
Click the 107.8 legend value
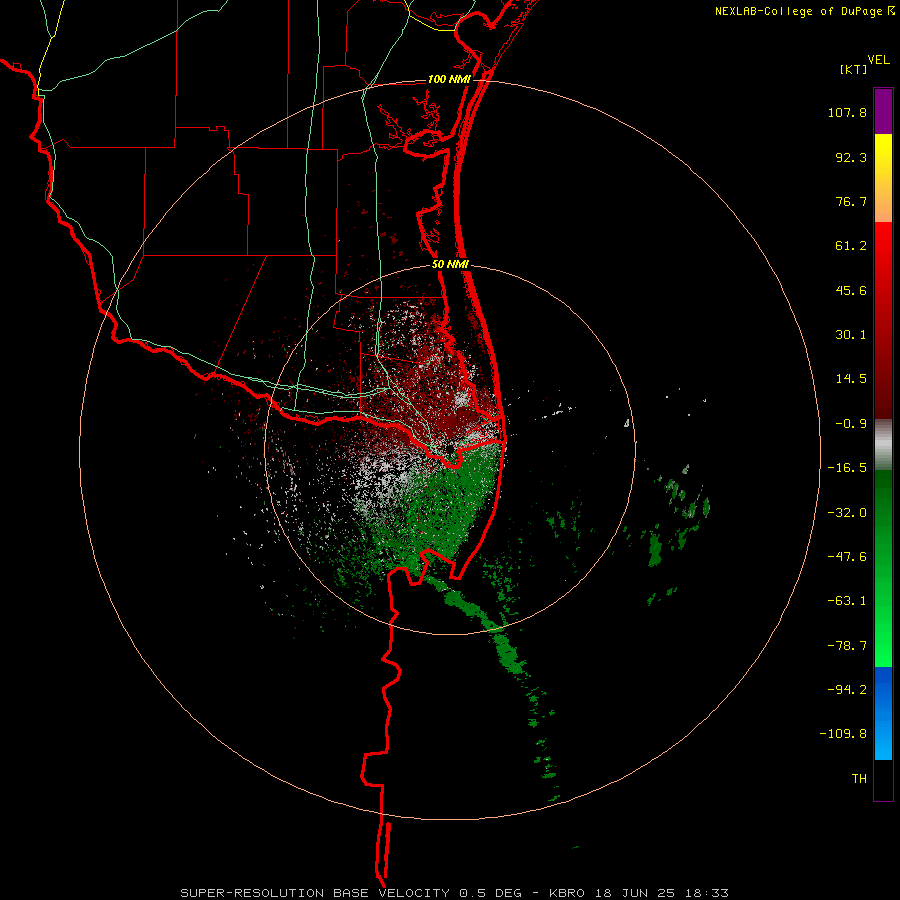coord(847,112)
